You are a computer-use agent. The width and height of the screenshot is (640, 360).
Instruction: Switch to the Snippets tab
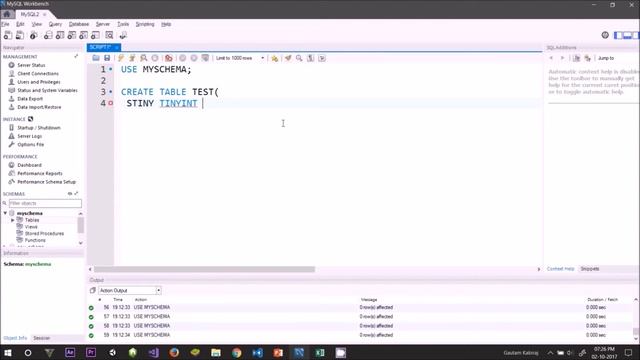click(x=590, y=269)
